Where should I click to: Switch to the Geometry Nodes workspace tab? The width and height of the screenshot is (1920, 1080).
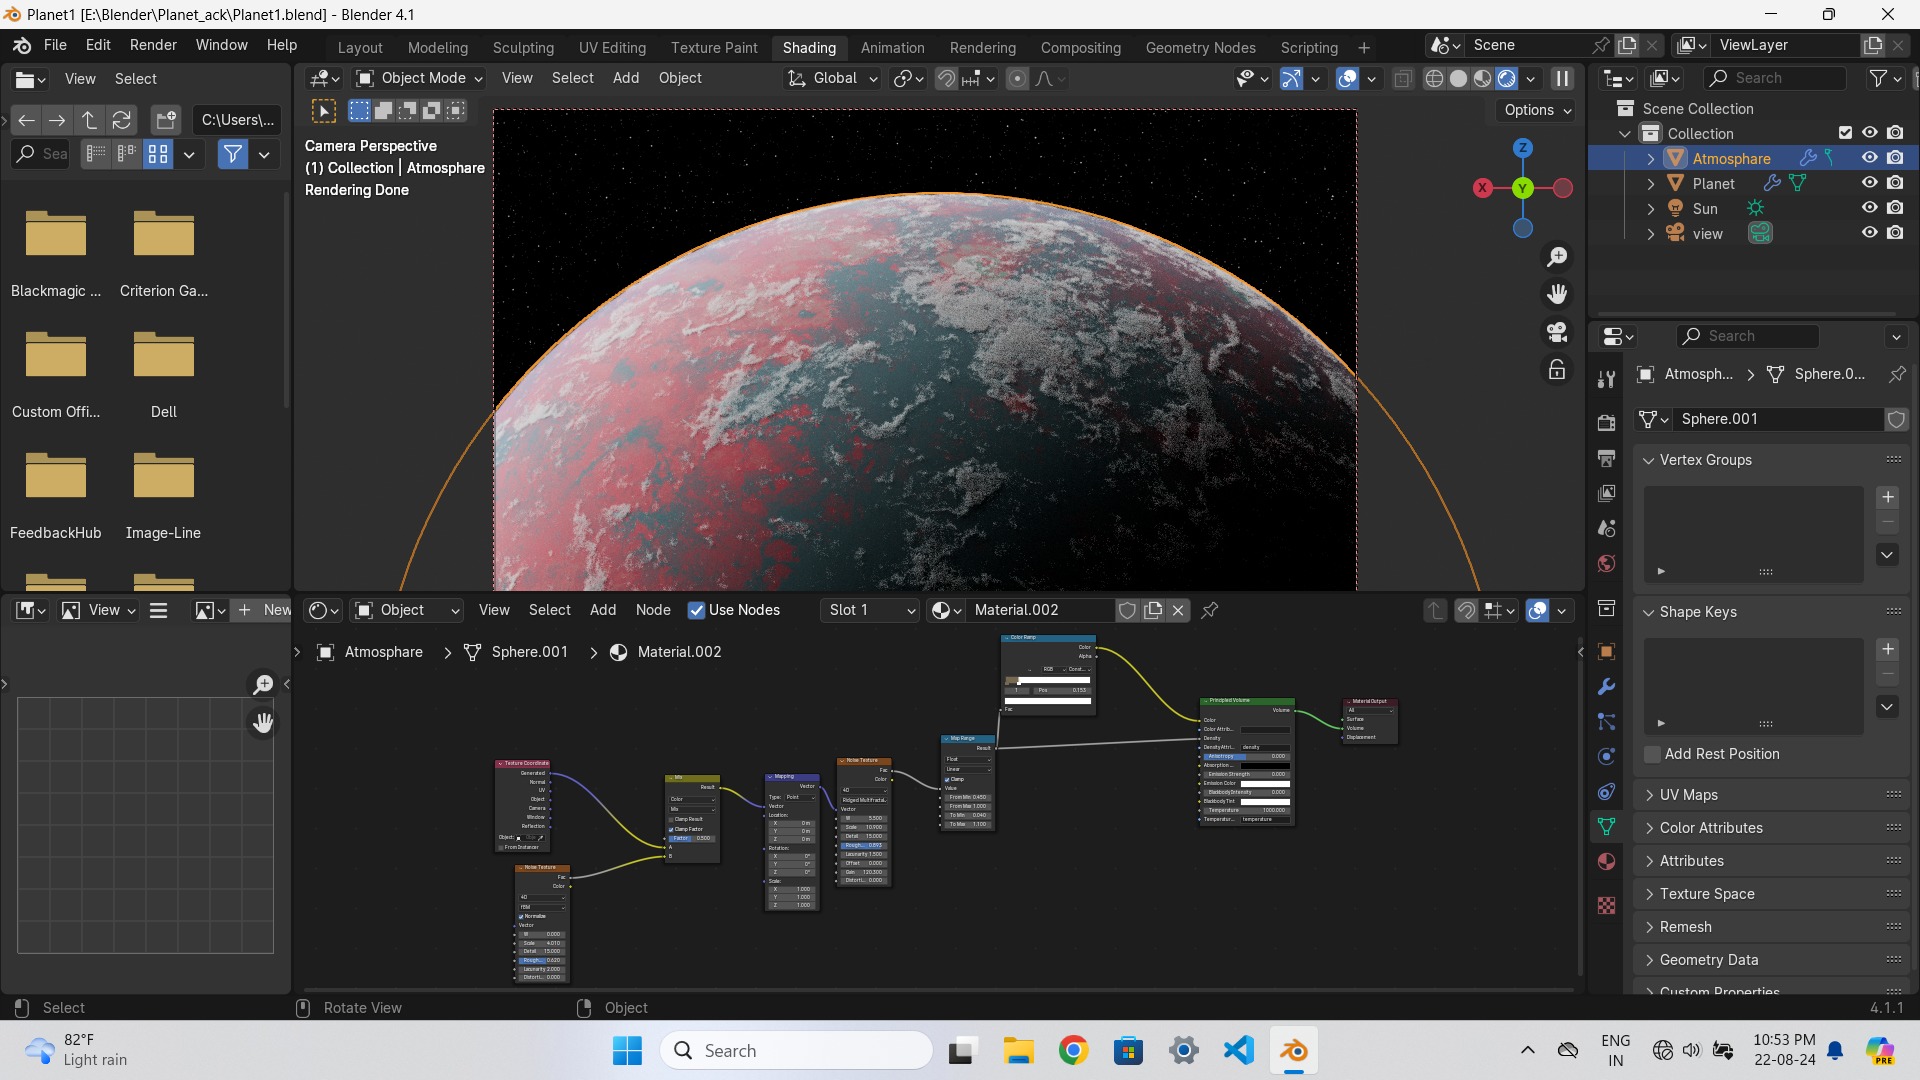tap(1200, 47)
